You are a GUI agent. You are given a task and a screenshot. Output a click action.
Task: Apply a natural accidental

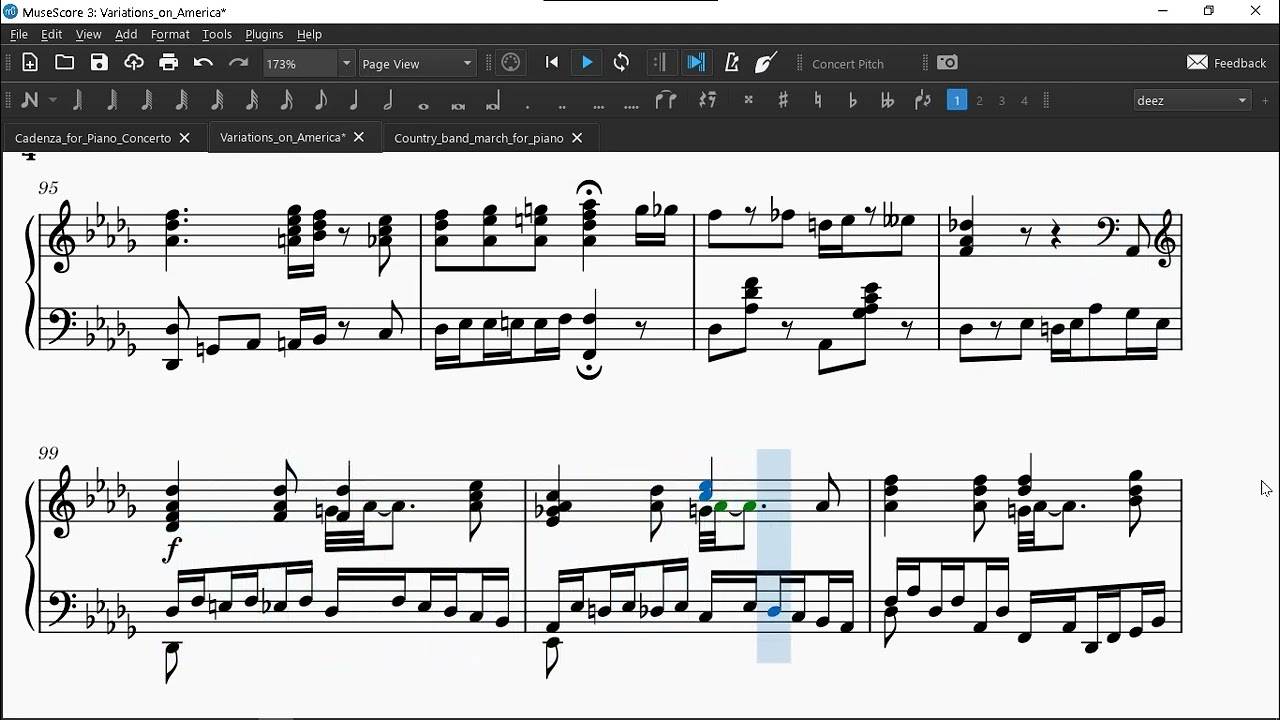pos(818,100)
